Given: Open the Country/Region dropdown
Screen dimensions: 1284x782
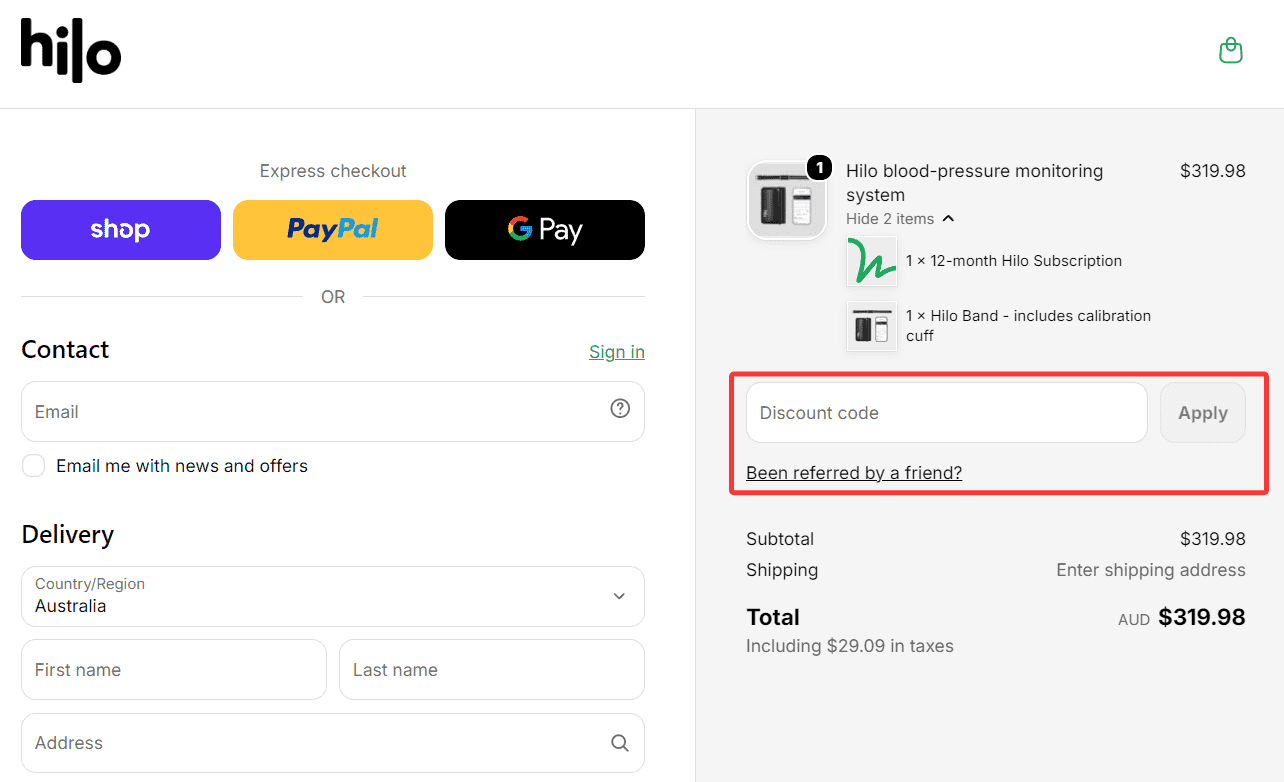Looking at the screenshot, I should [x=333, y=597].
